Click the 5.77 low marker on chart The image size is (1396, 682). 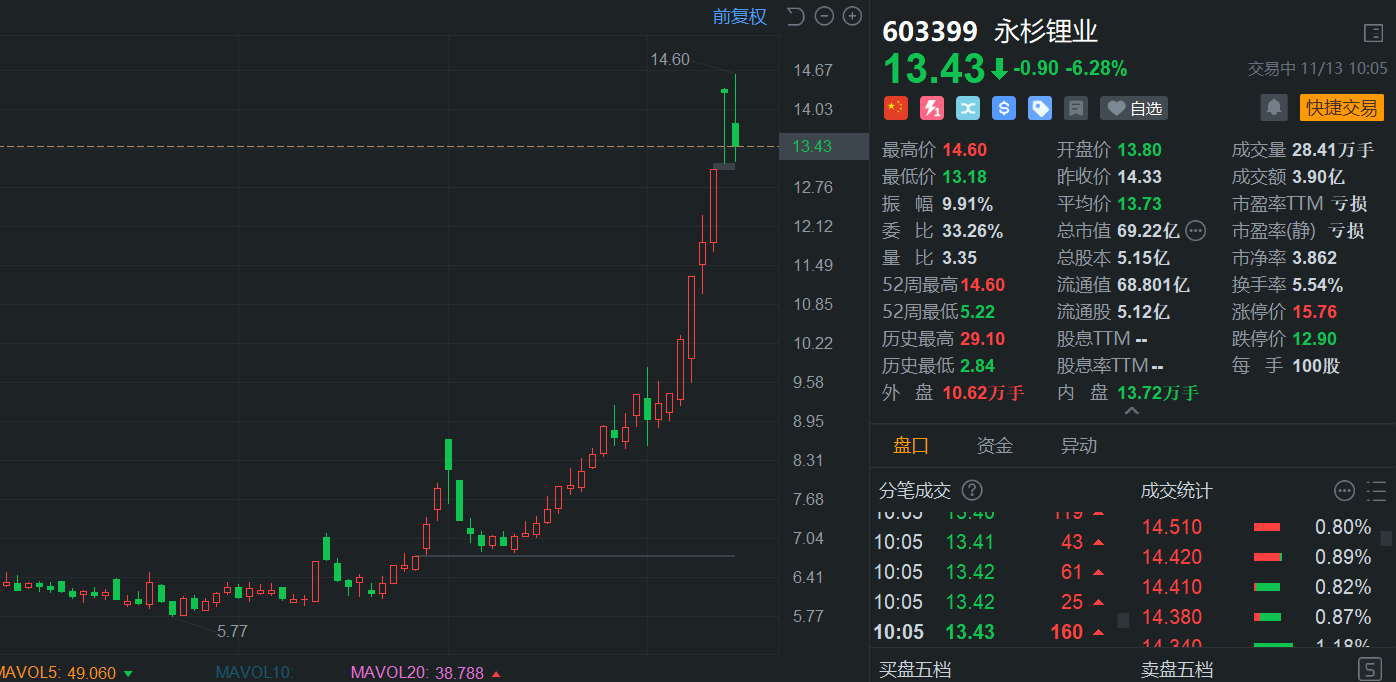pos(232,631)
